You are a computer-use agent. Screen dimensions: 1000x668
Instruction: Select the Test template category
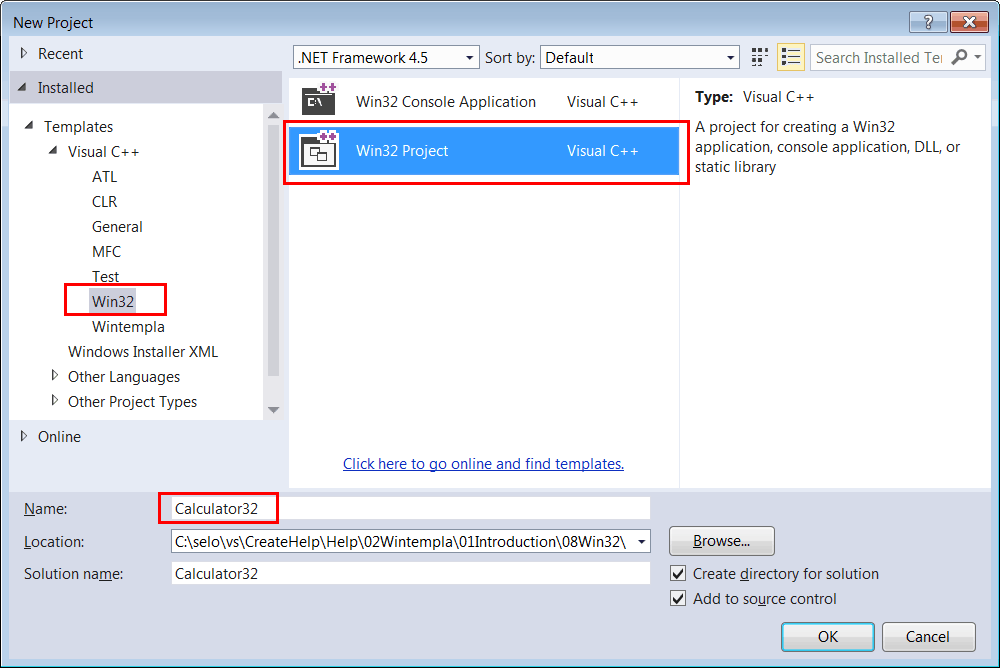[x=105, y=276]
